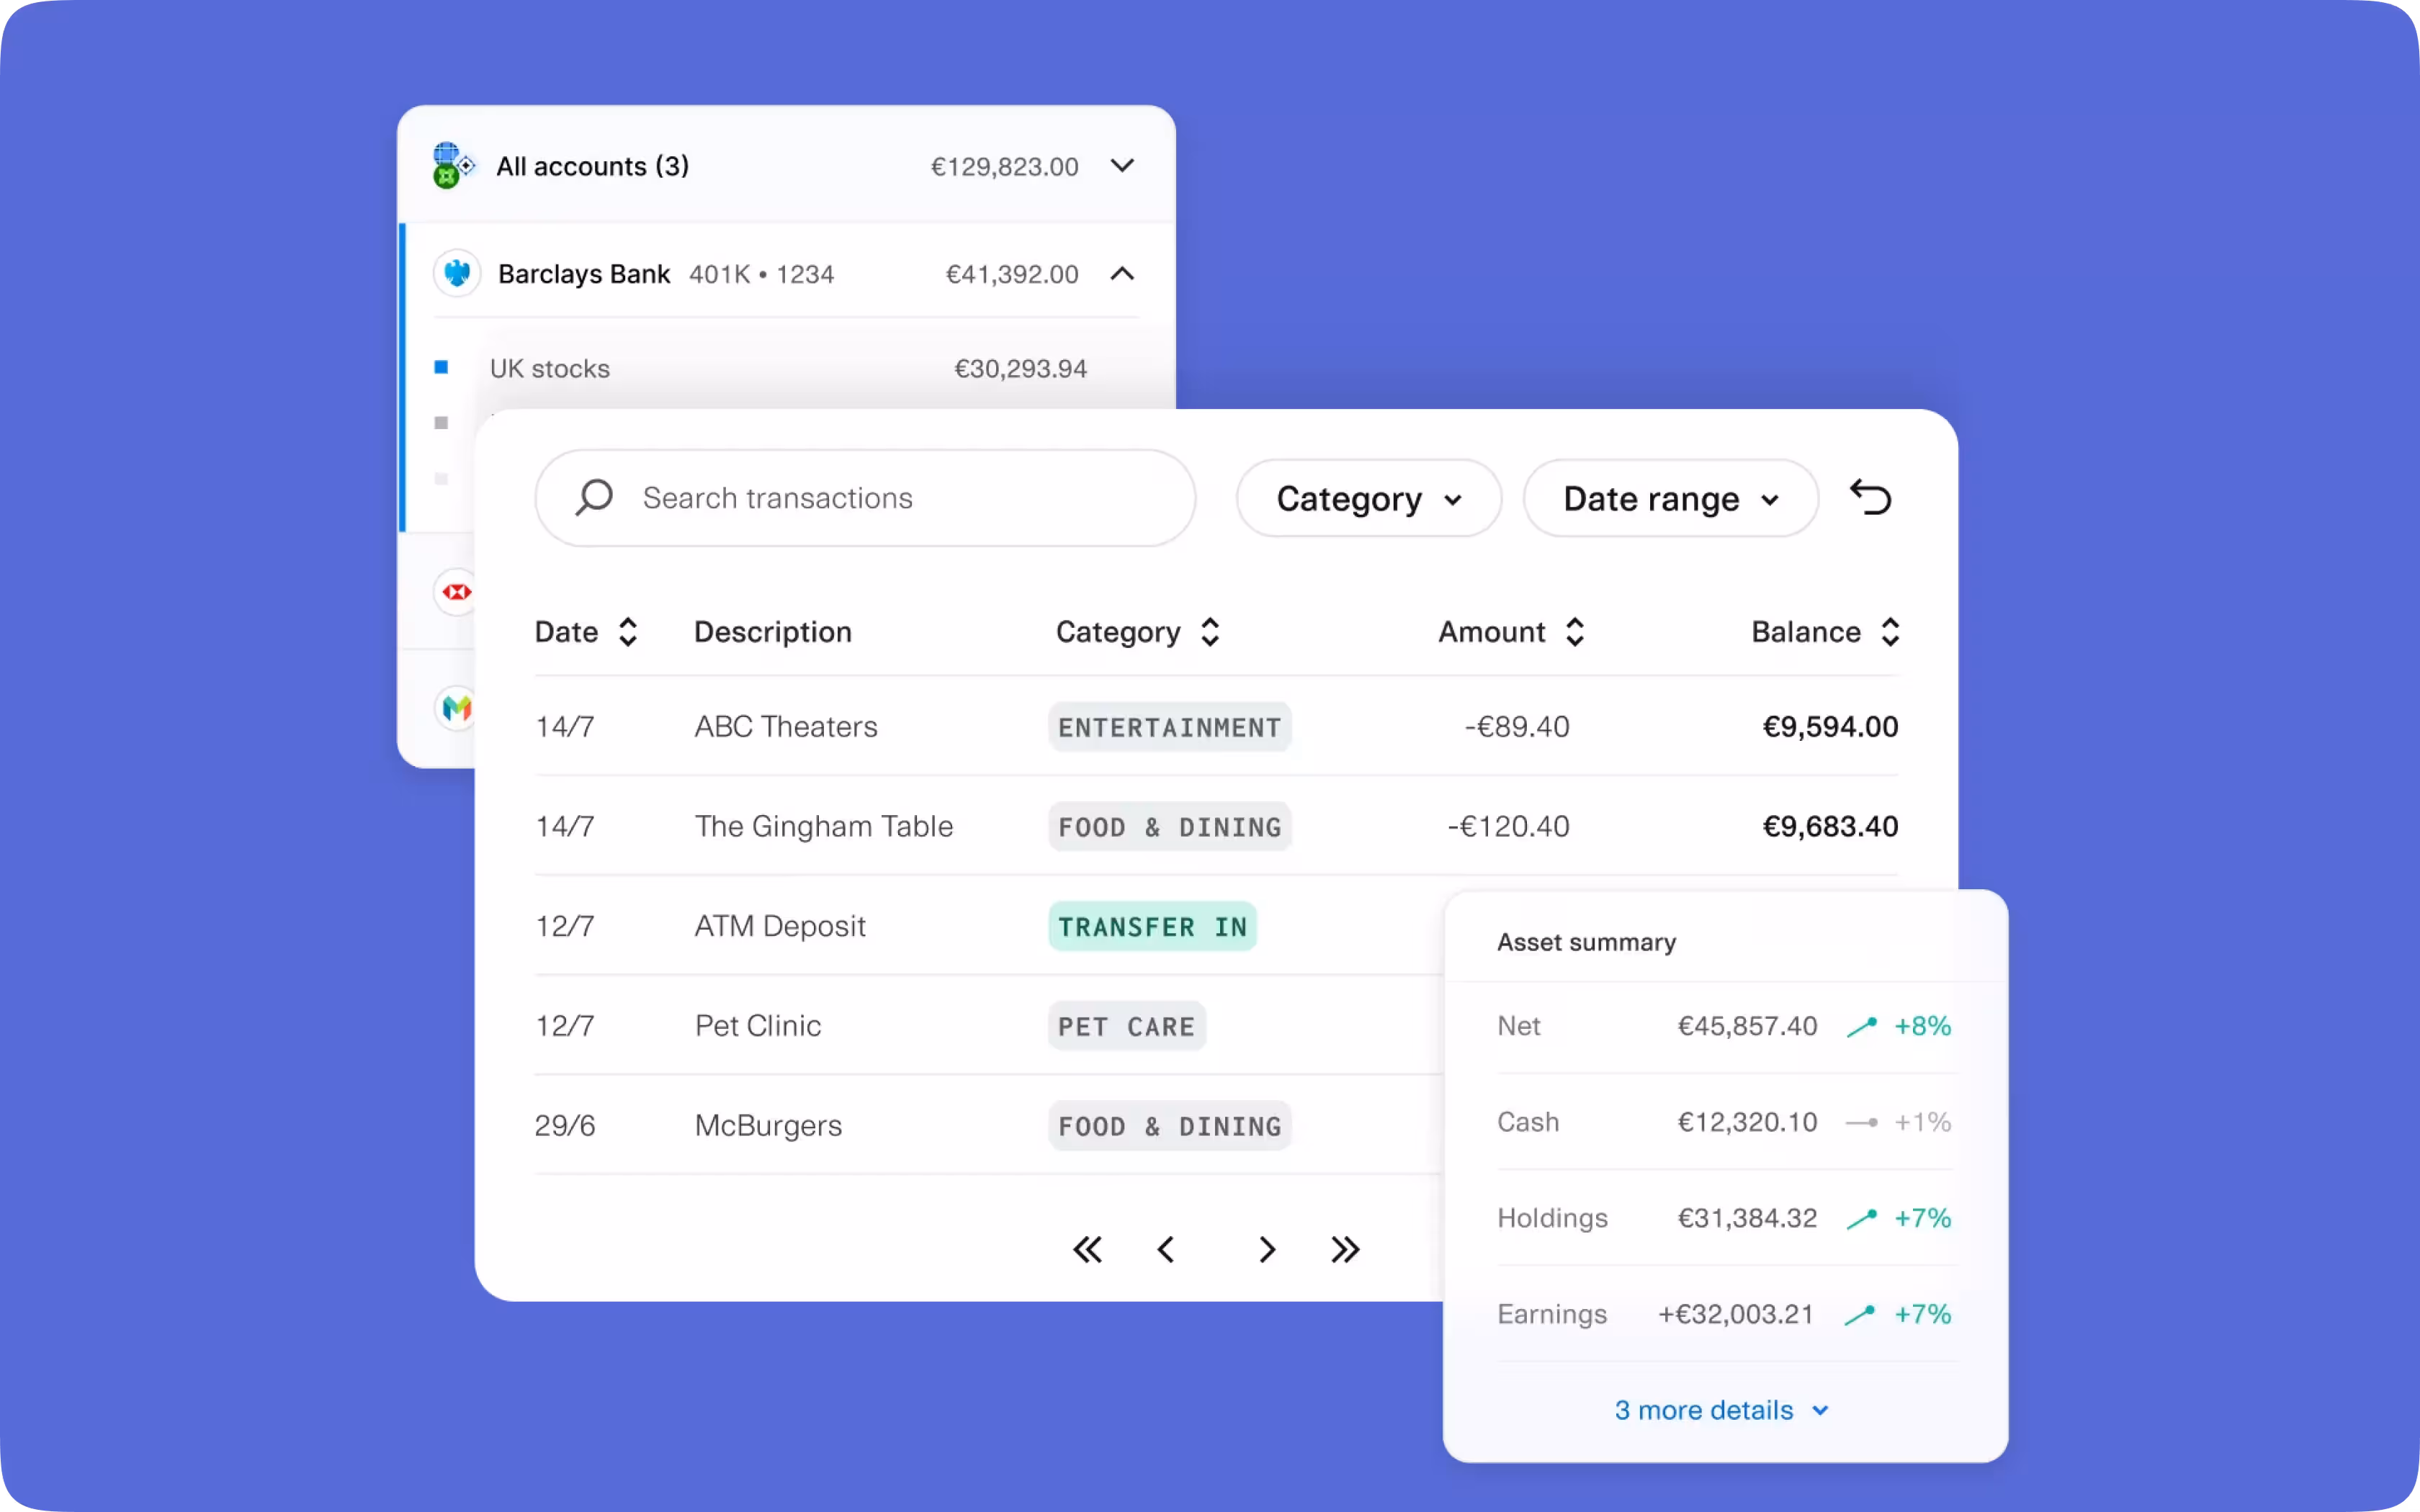
Task: Toggle Amount column sort order
Action: [x=1574, y=631]
